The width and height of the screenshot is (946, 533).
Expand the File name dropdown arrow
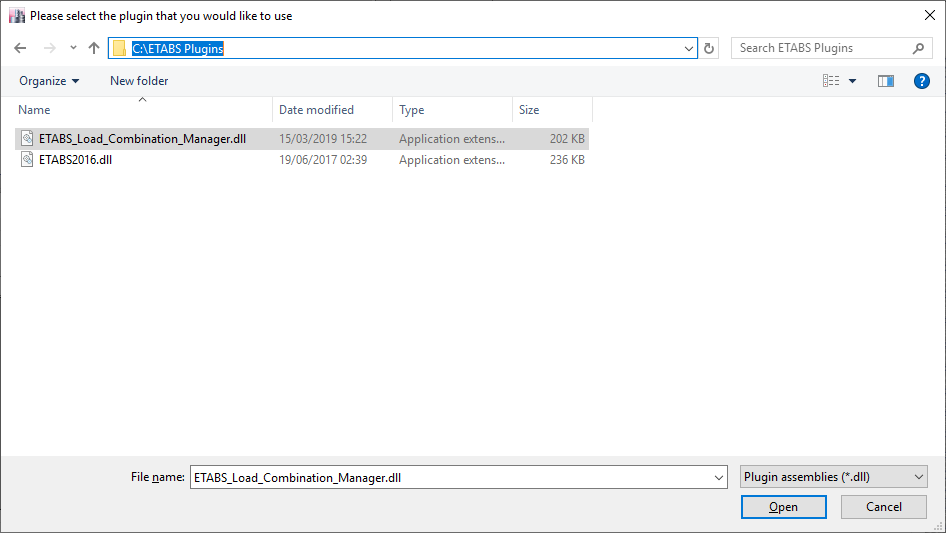click(719, 477)
